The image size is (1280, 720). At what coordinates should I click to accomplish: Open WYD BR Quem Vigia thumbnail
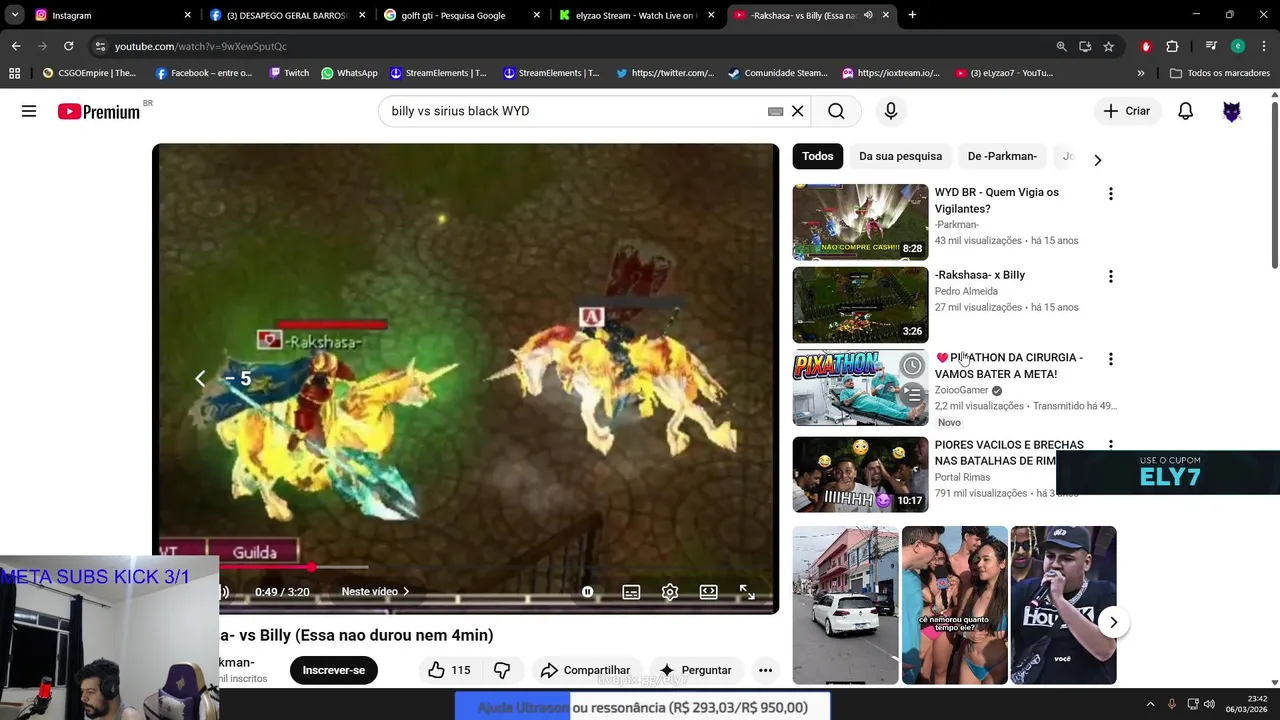[860, 221]
